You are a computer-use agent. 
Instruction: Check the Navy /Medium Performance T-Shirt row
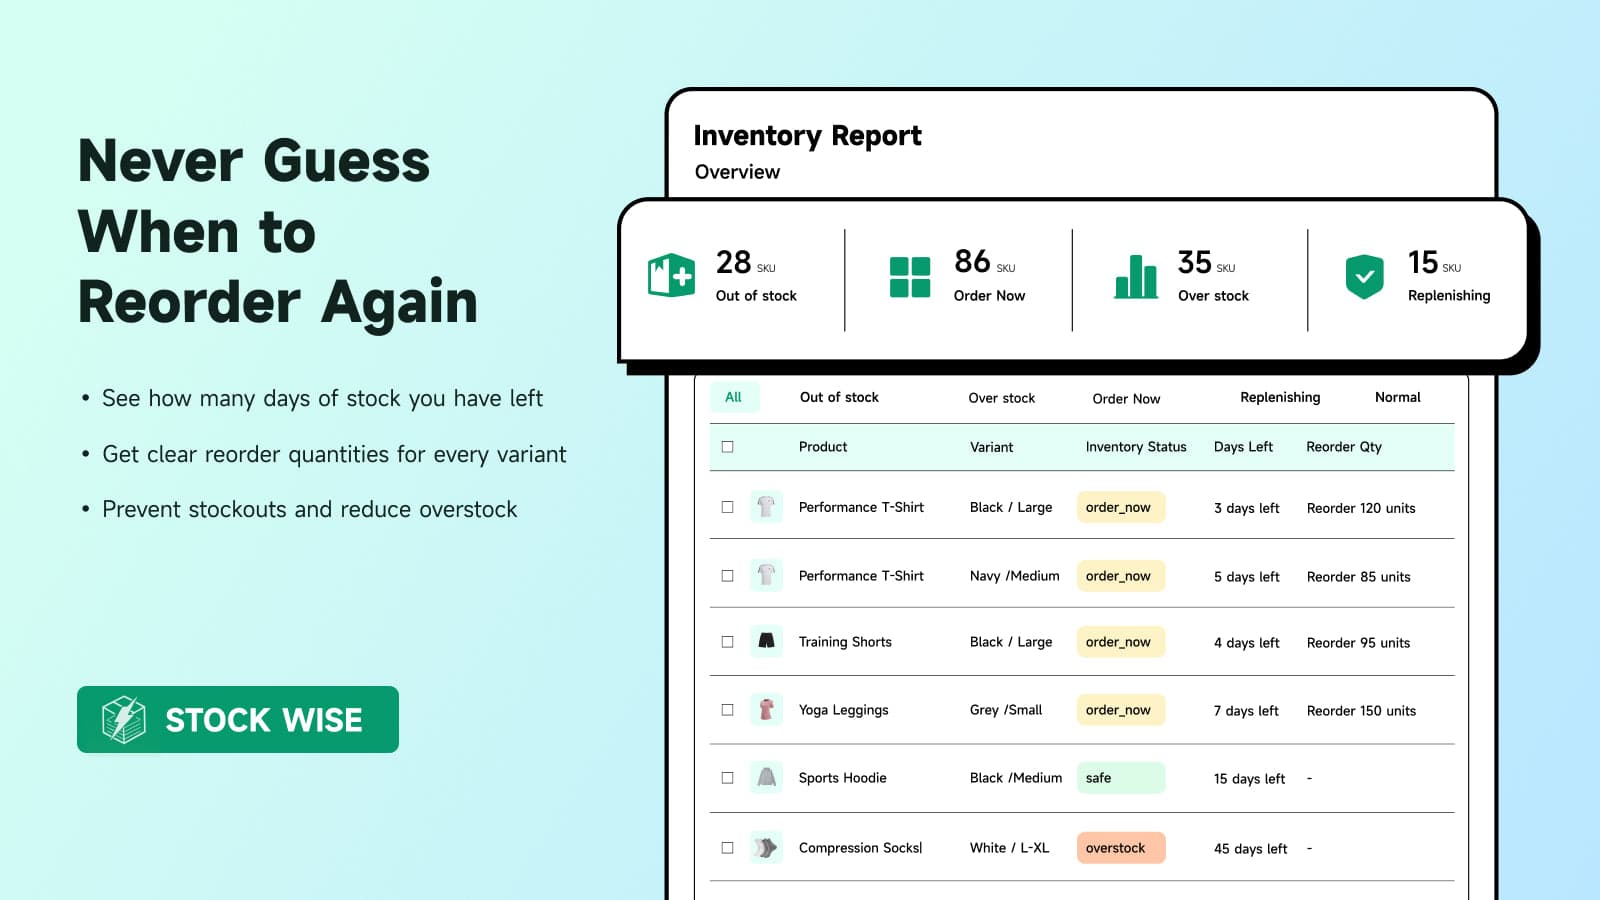coord(727,575)
